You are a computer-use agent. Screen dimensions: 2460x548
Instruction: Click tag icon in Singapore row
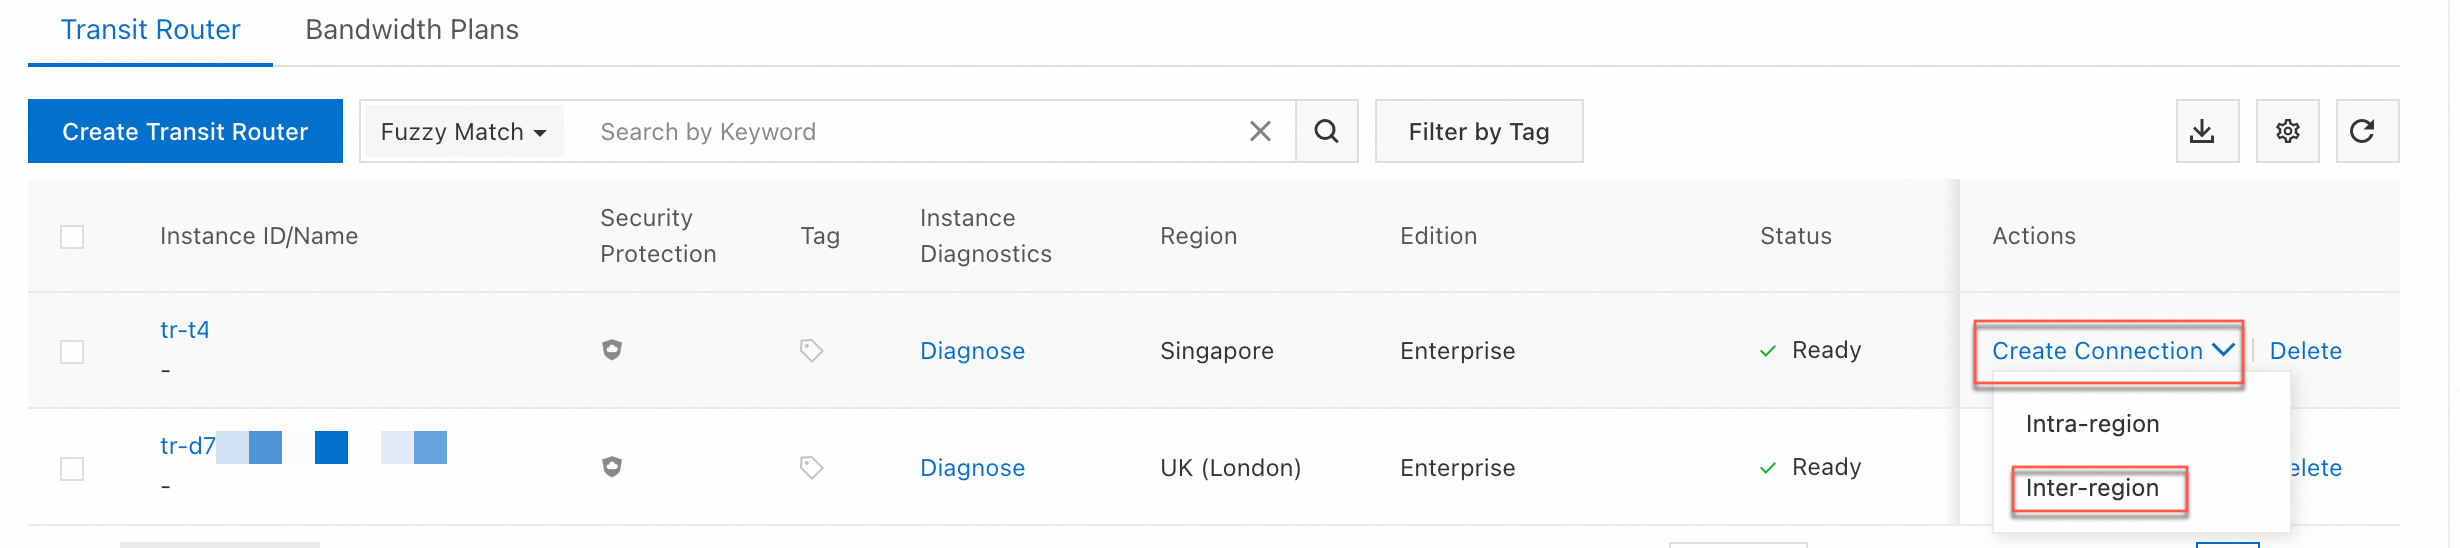811,350
